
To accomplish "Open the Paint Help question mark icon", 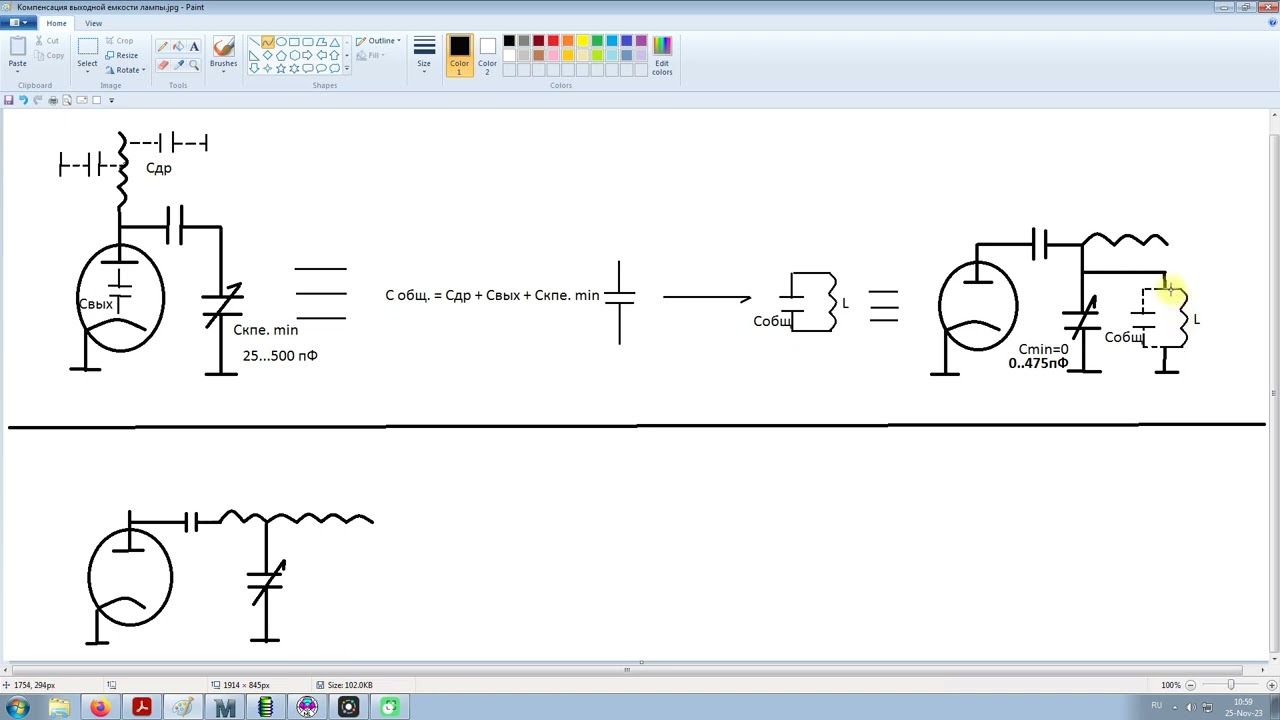I will click(1272, 22).
